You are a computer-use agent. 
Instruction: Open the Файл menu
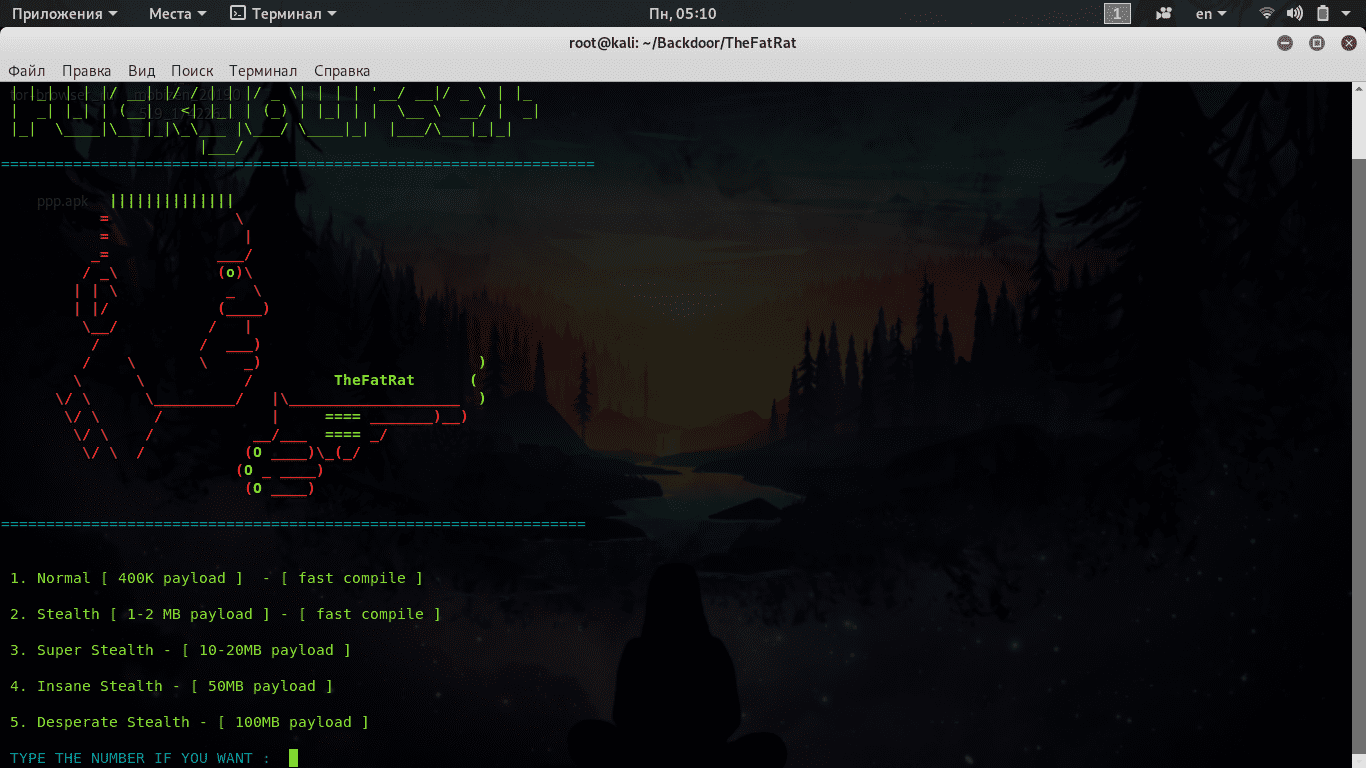click(27, 71)
